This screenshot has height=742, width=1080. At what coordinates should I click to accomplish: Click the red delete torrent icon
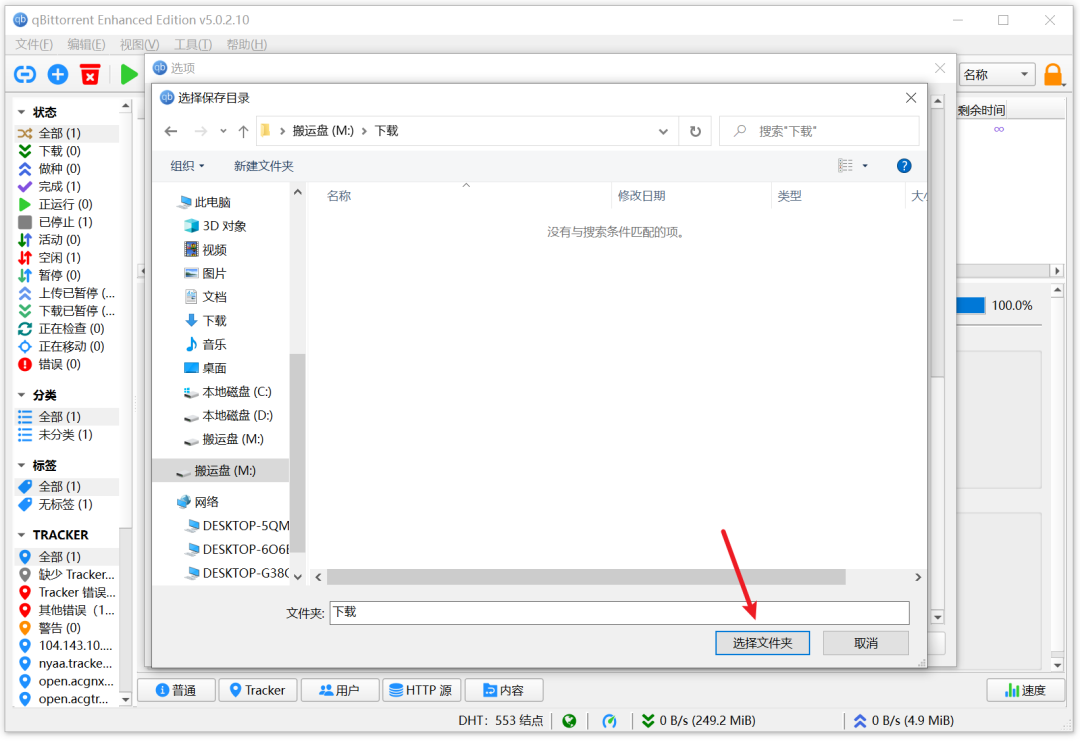tap(90, 74)
